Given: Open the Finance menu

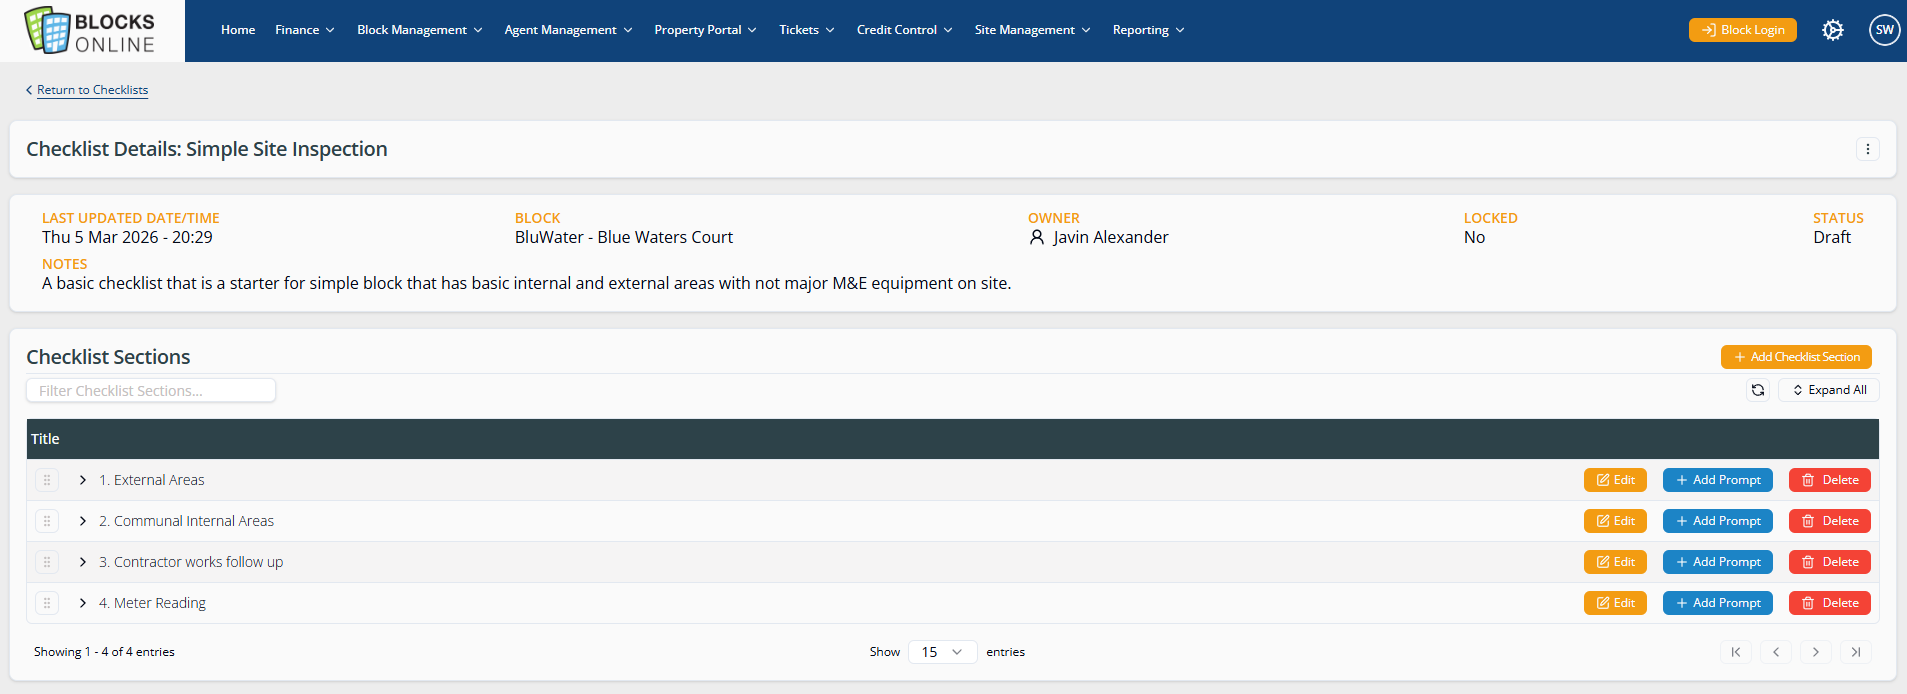Looking at the screenshot, I should tap(304, 30).
